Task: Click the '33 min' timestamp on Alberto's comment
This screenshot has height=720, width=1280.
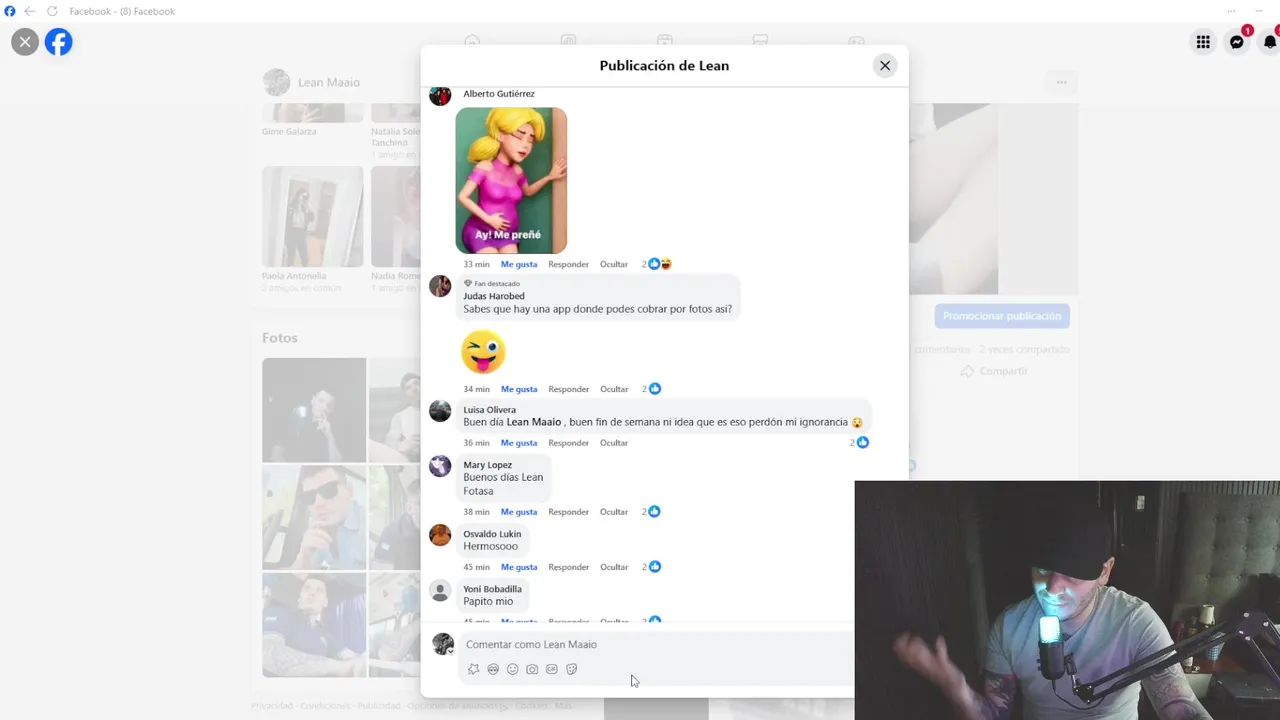Action: click(x=476, y=264)
